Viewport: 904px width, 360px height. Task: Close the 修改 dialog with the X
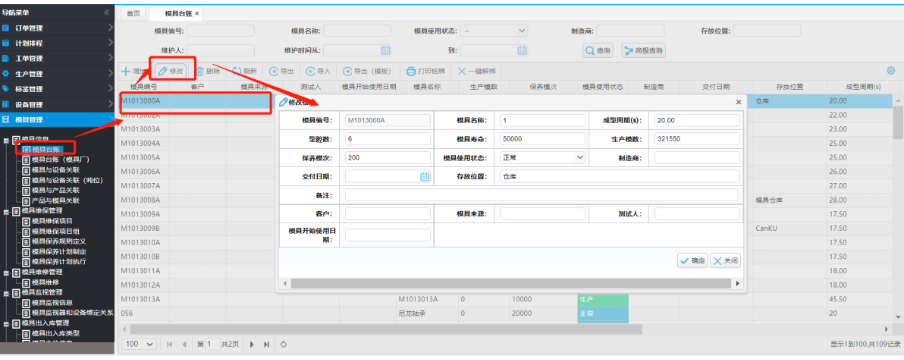pyautogui.click(x=739, y=102)
